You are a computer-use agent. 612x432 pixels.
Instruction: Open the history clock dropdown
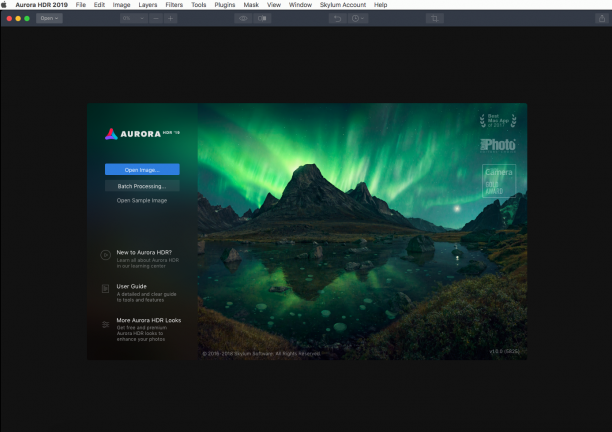coord(358,18)
